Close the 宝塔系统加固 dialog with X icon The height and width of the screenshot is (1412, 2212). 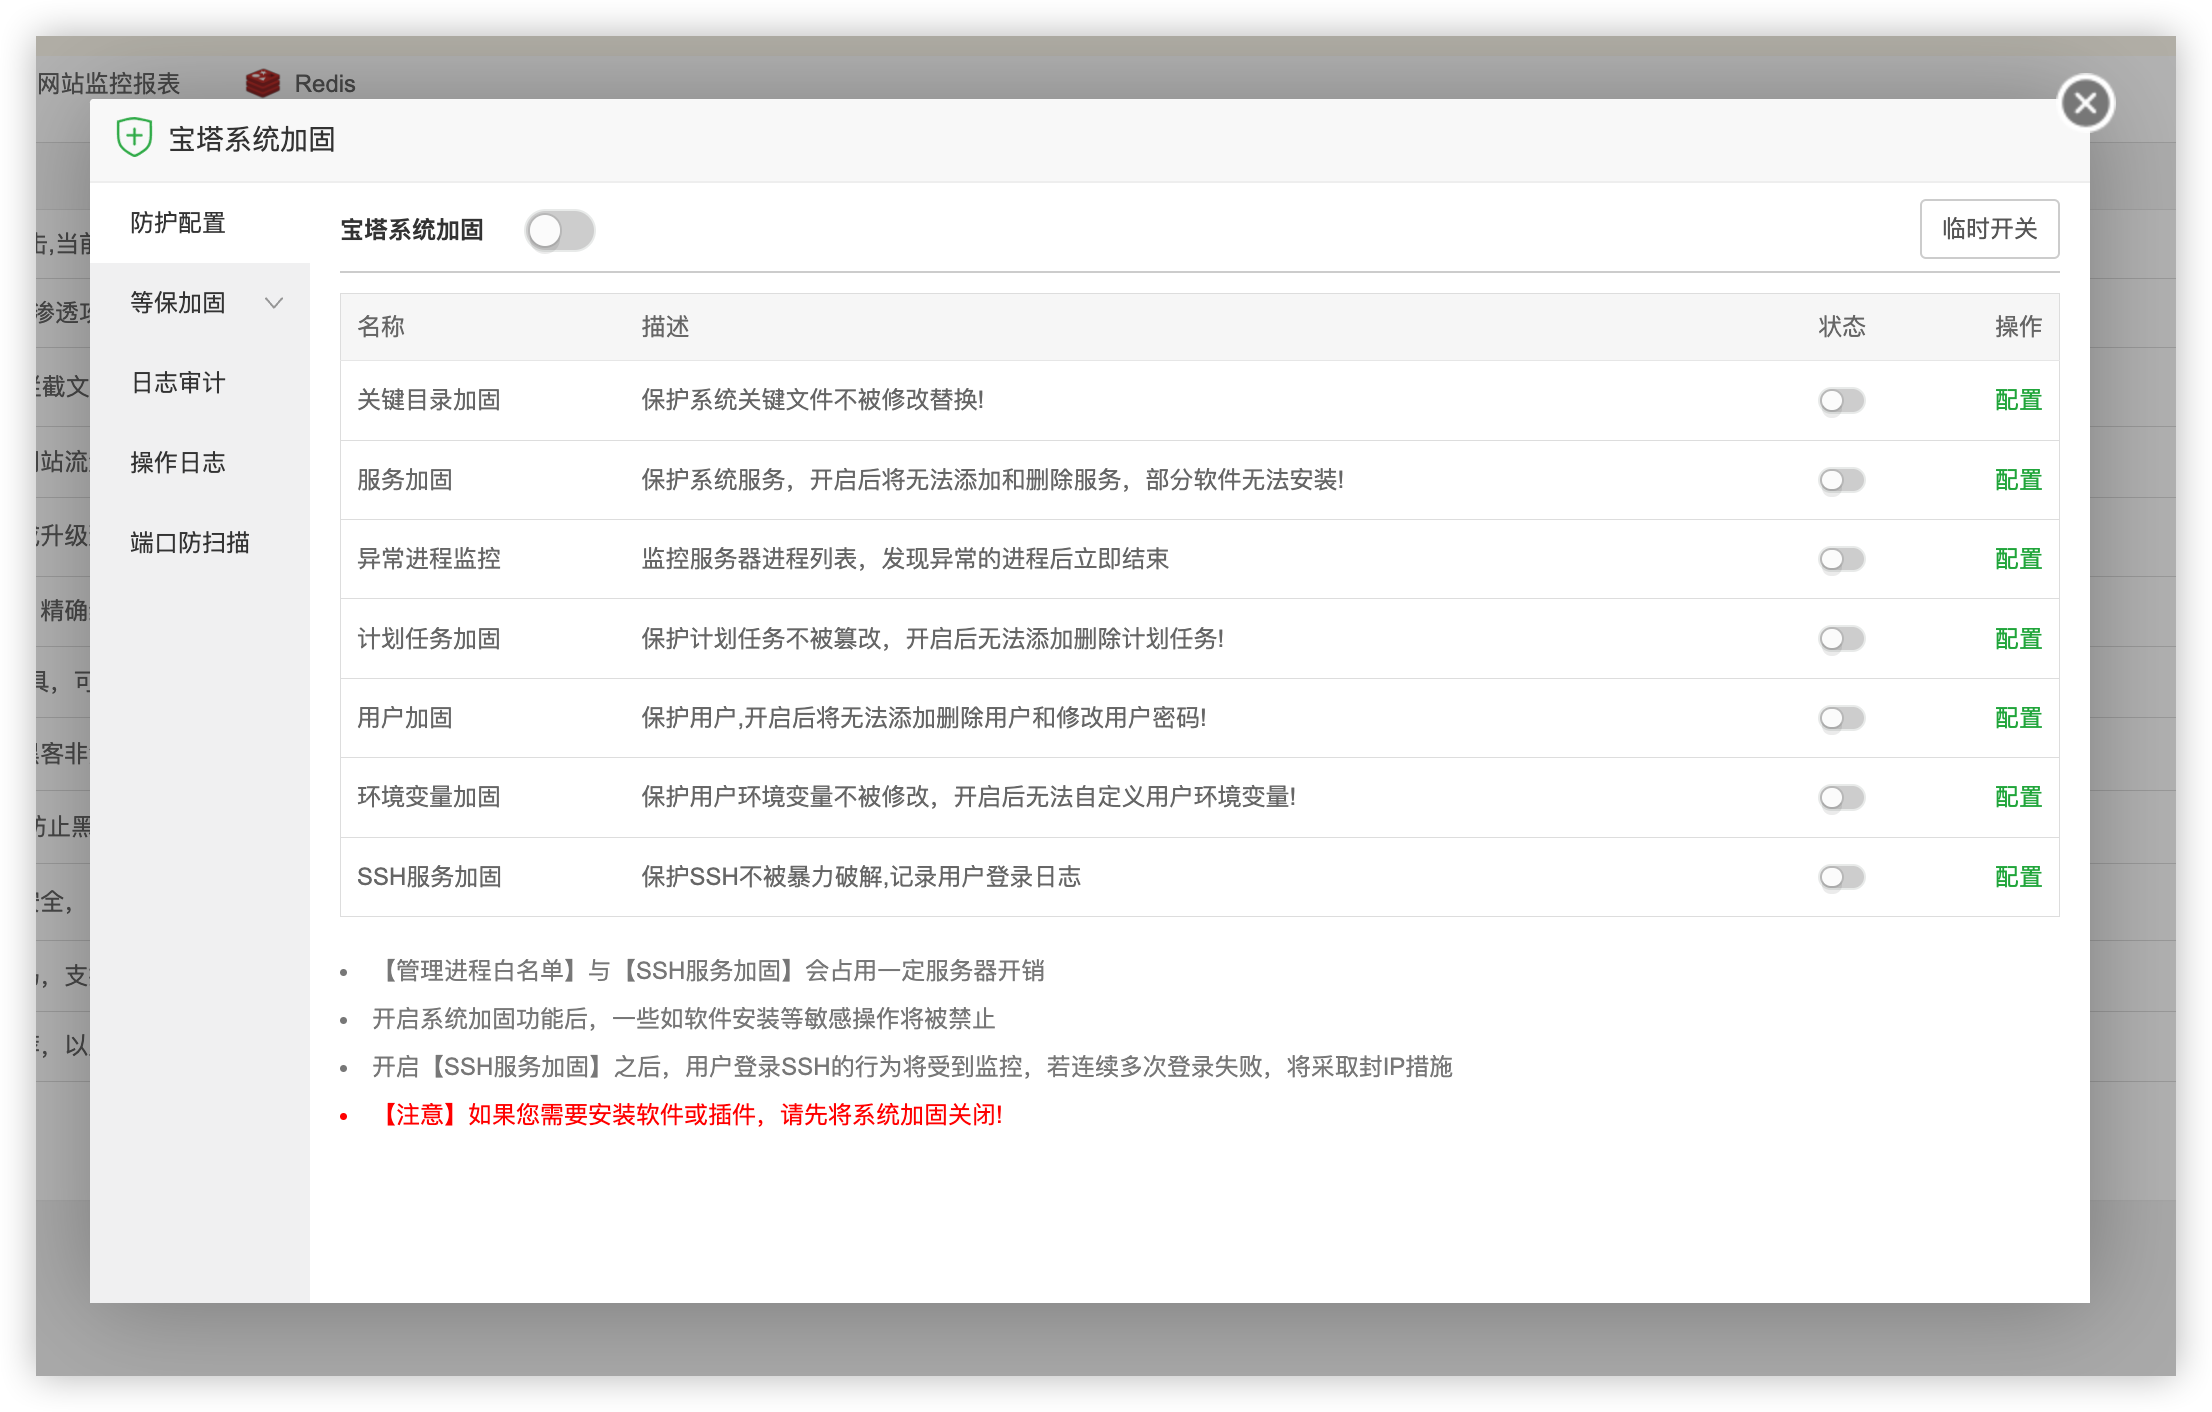pyautogui.click(x=2085, y=103)
